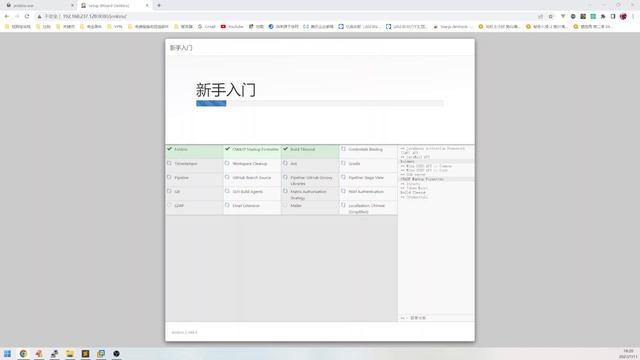This screenshot has height=360, width=640.
Task: Click the Jenkins version text in footer
Action: [x=184, y=332]
